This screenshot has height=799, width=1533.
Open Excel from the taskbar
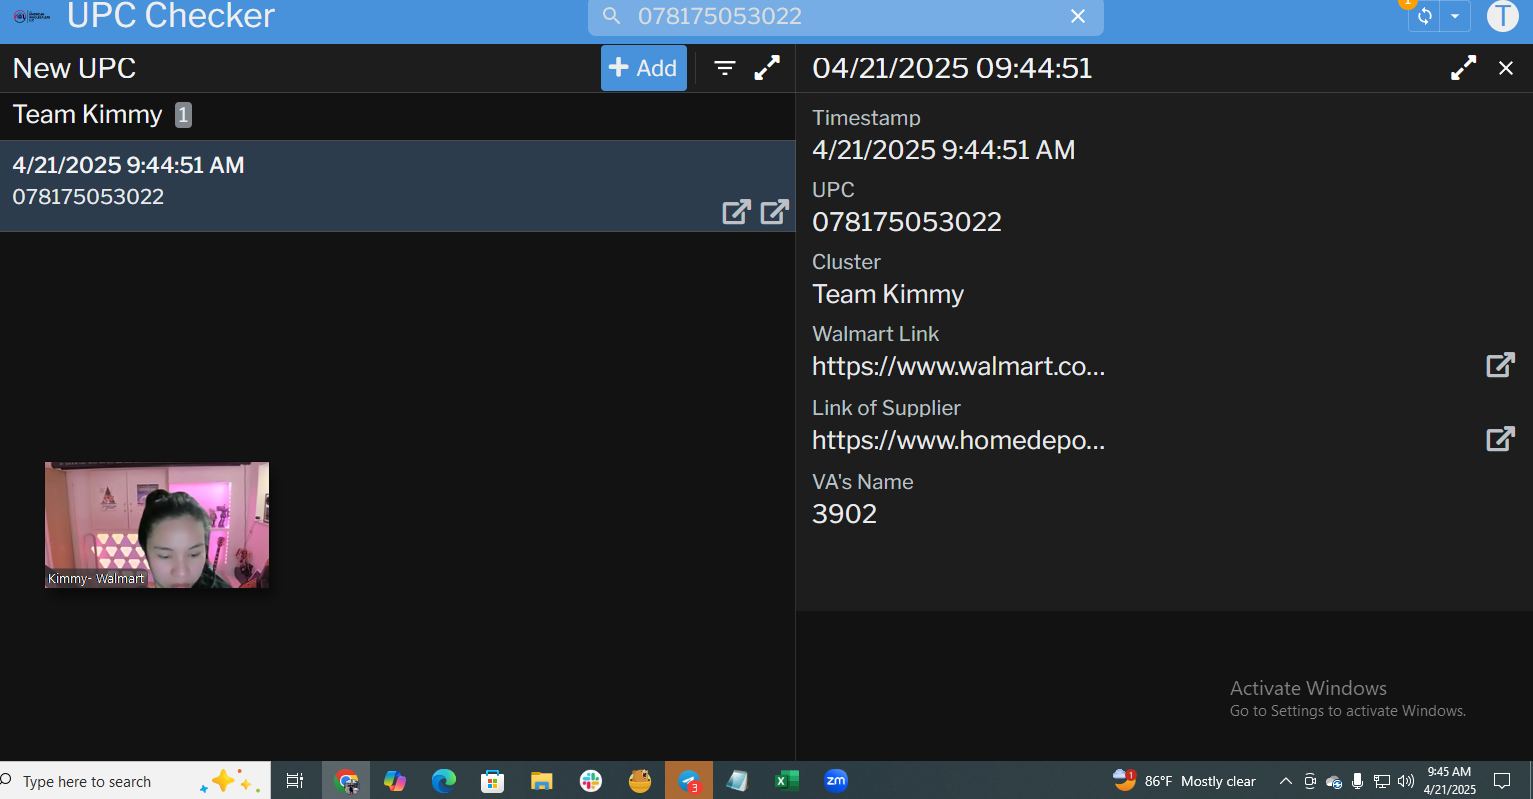tap(787, 781)
